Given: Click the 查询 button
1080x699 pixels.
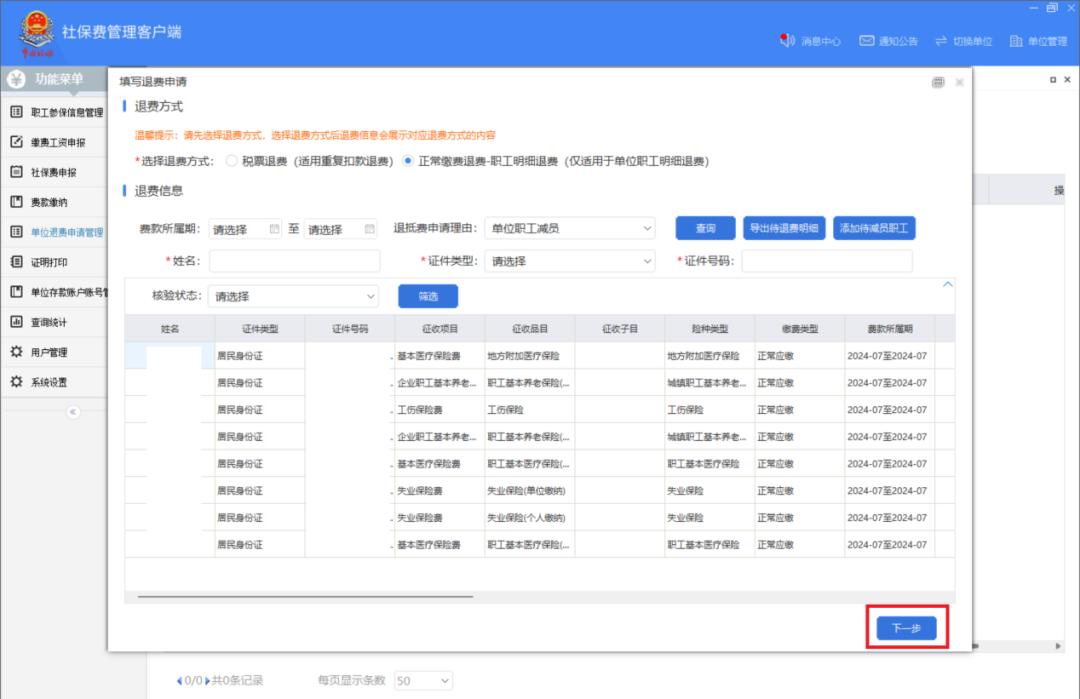Looking at the screenshot, I should point(705,229).
